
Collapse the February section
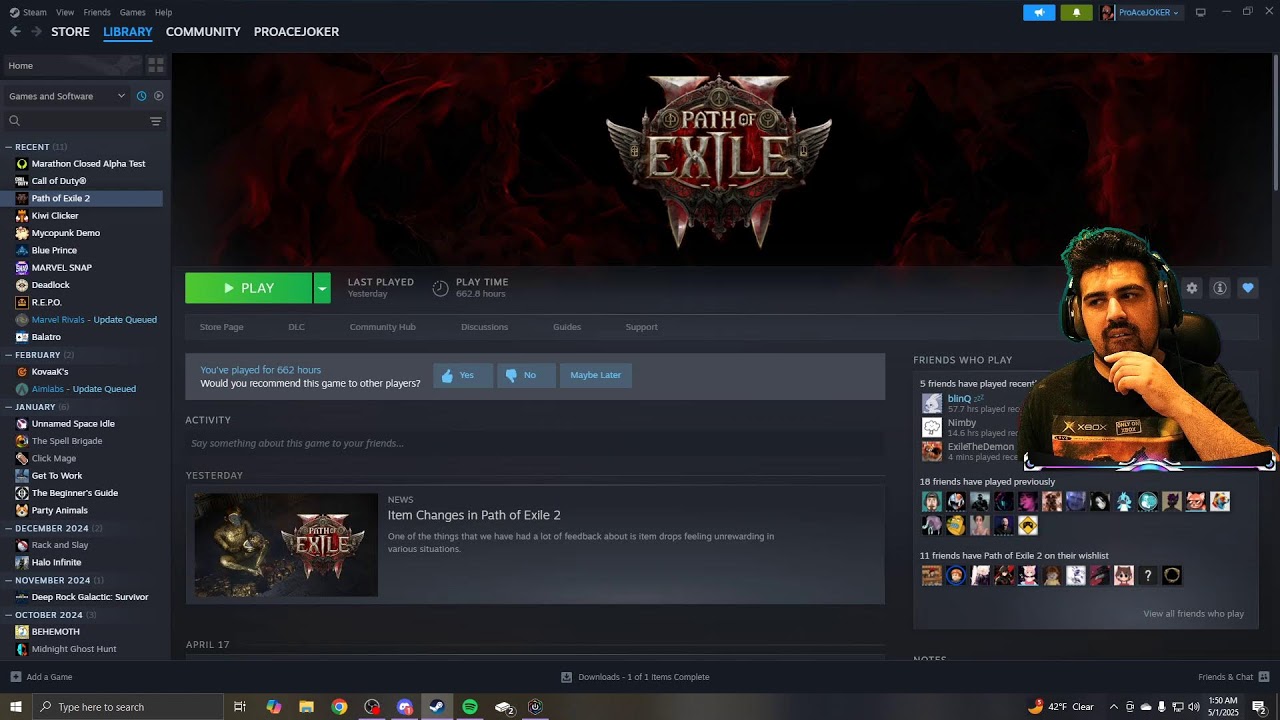[x=10, y=355]
